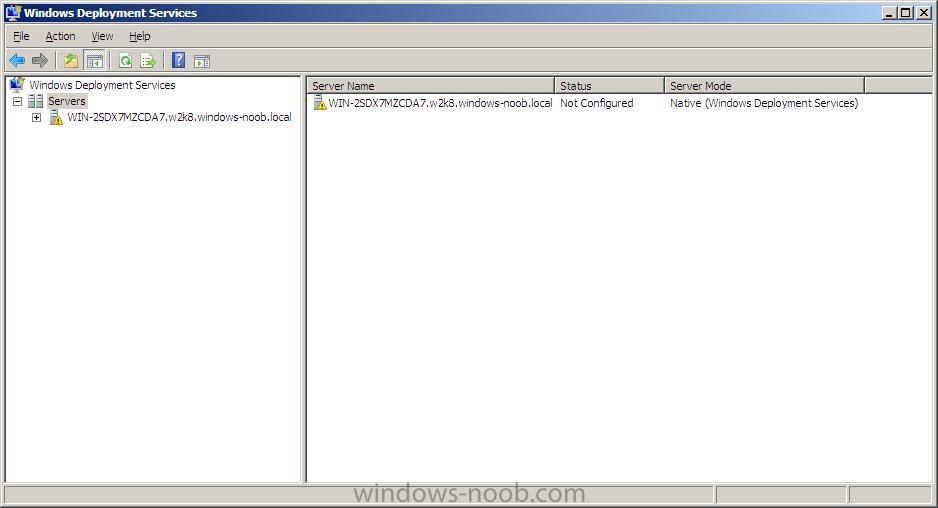Open the File menu
Viewport: 938px width, 508px height.
coord(21,36)
